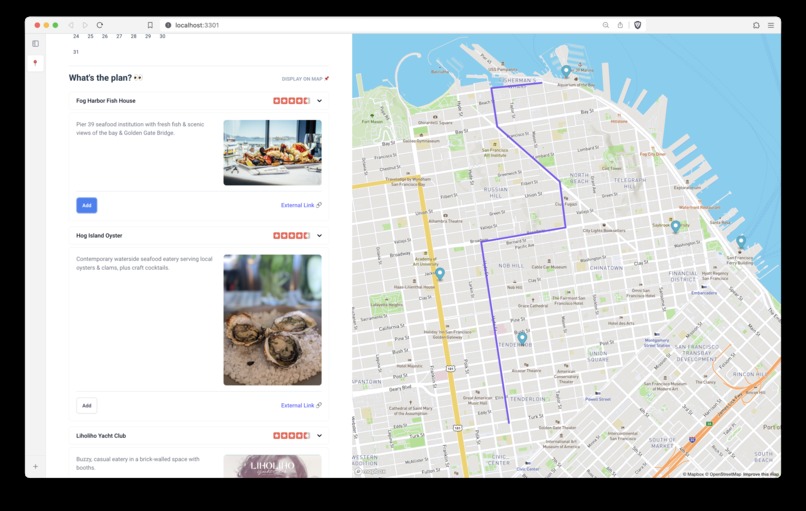Click the browser forward arrow
This screenshot has width=806, height=511.
pos(85,25)
